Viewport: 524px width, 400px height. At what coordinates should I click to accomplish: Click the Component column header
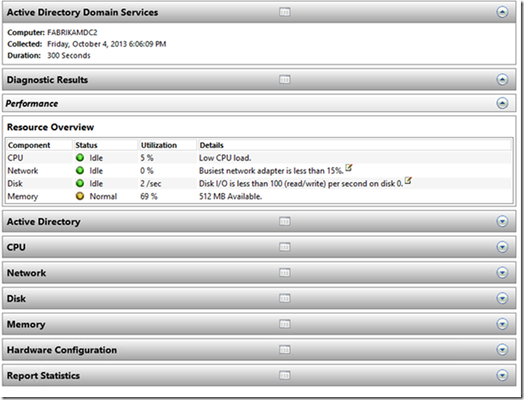pyautogui.click(x=39, y=145)
